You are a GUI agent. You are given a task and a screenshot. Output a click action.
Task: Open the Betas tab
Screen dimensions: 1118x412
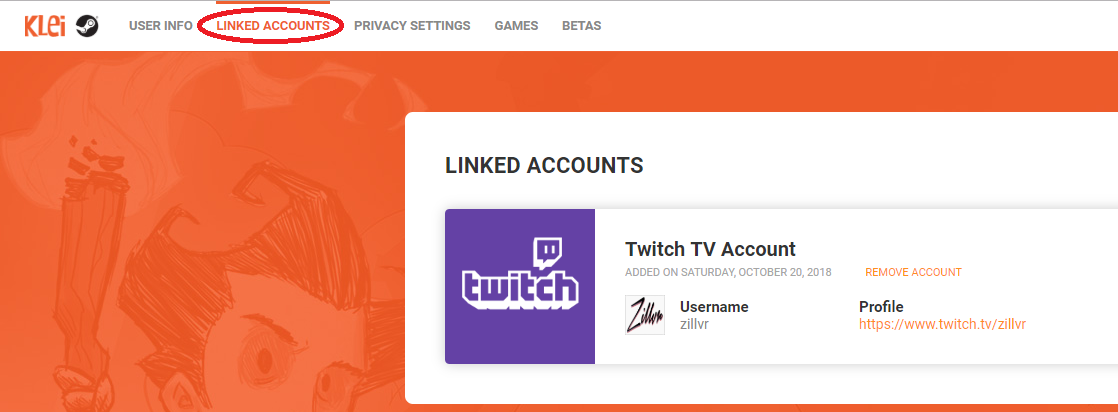pyautogui.click(x=581, y=26)
